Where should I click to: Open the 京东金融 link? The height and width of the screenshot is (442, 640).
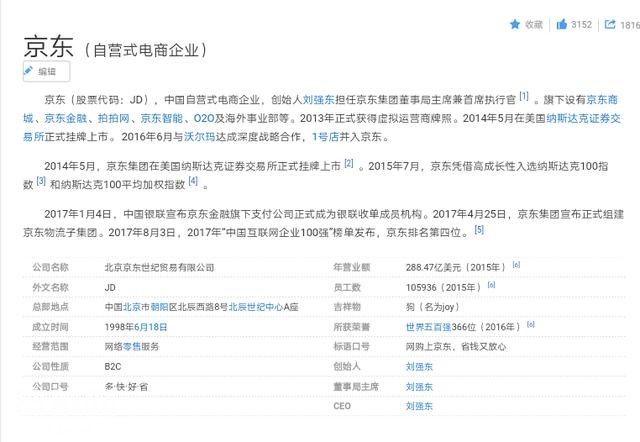[x=66, y=118]
